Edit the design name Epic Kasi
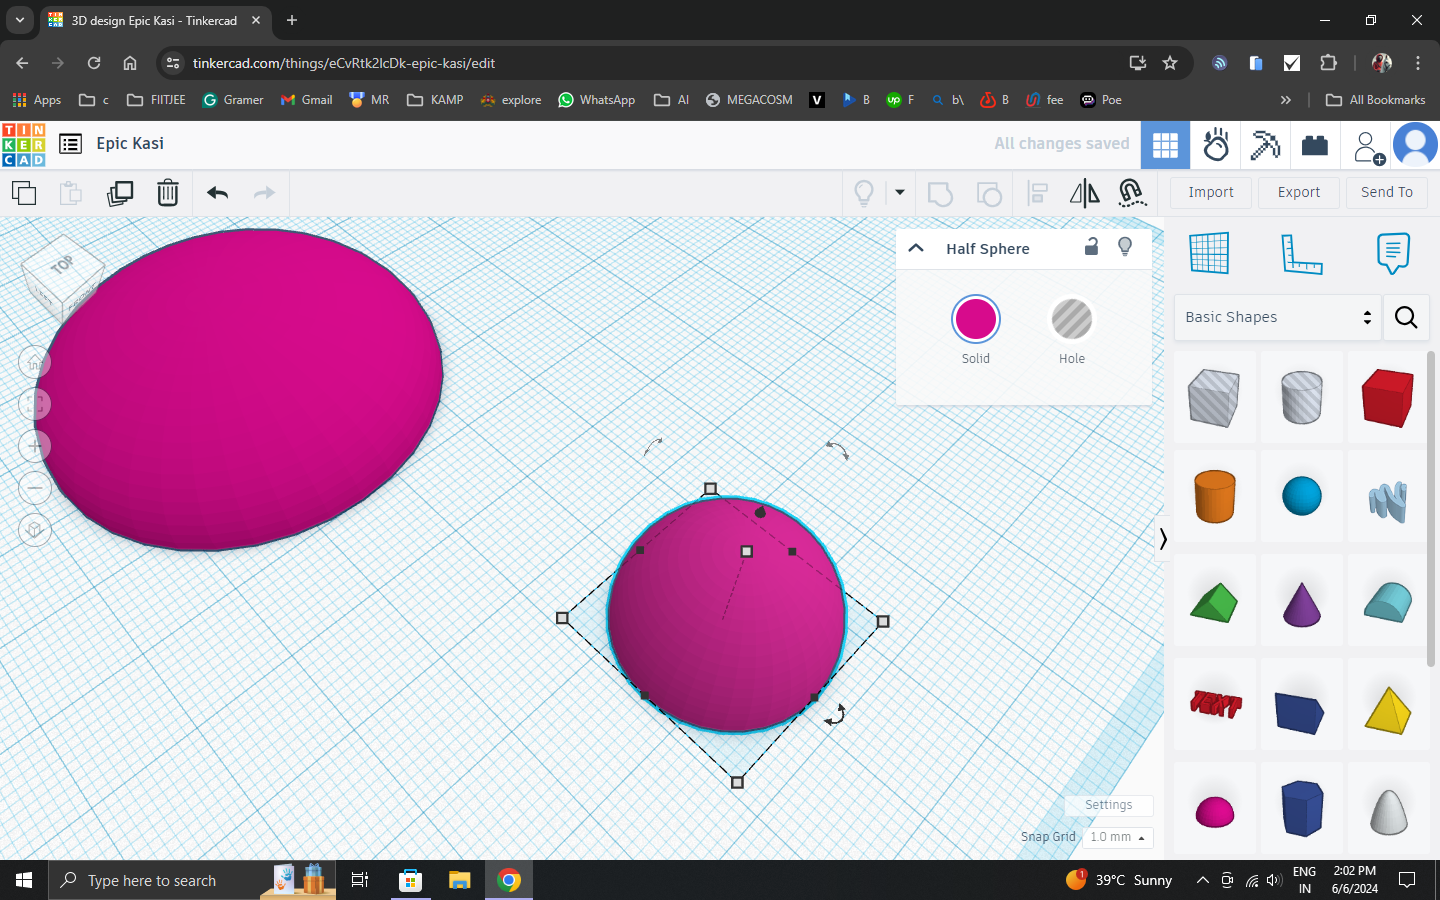Image resolution: width=1440 pixels, height=900 pixels. (130, 143)
